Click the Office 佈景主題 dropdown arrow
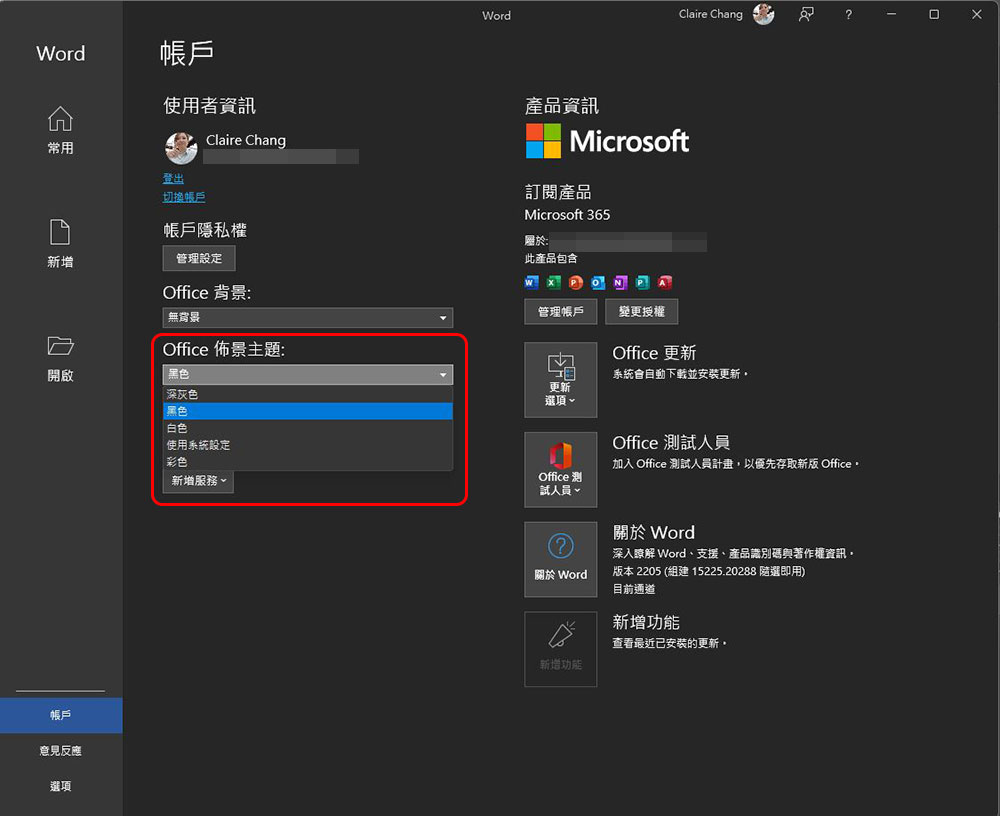 coord(443,375)
